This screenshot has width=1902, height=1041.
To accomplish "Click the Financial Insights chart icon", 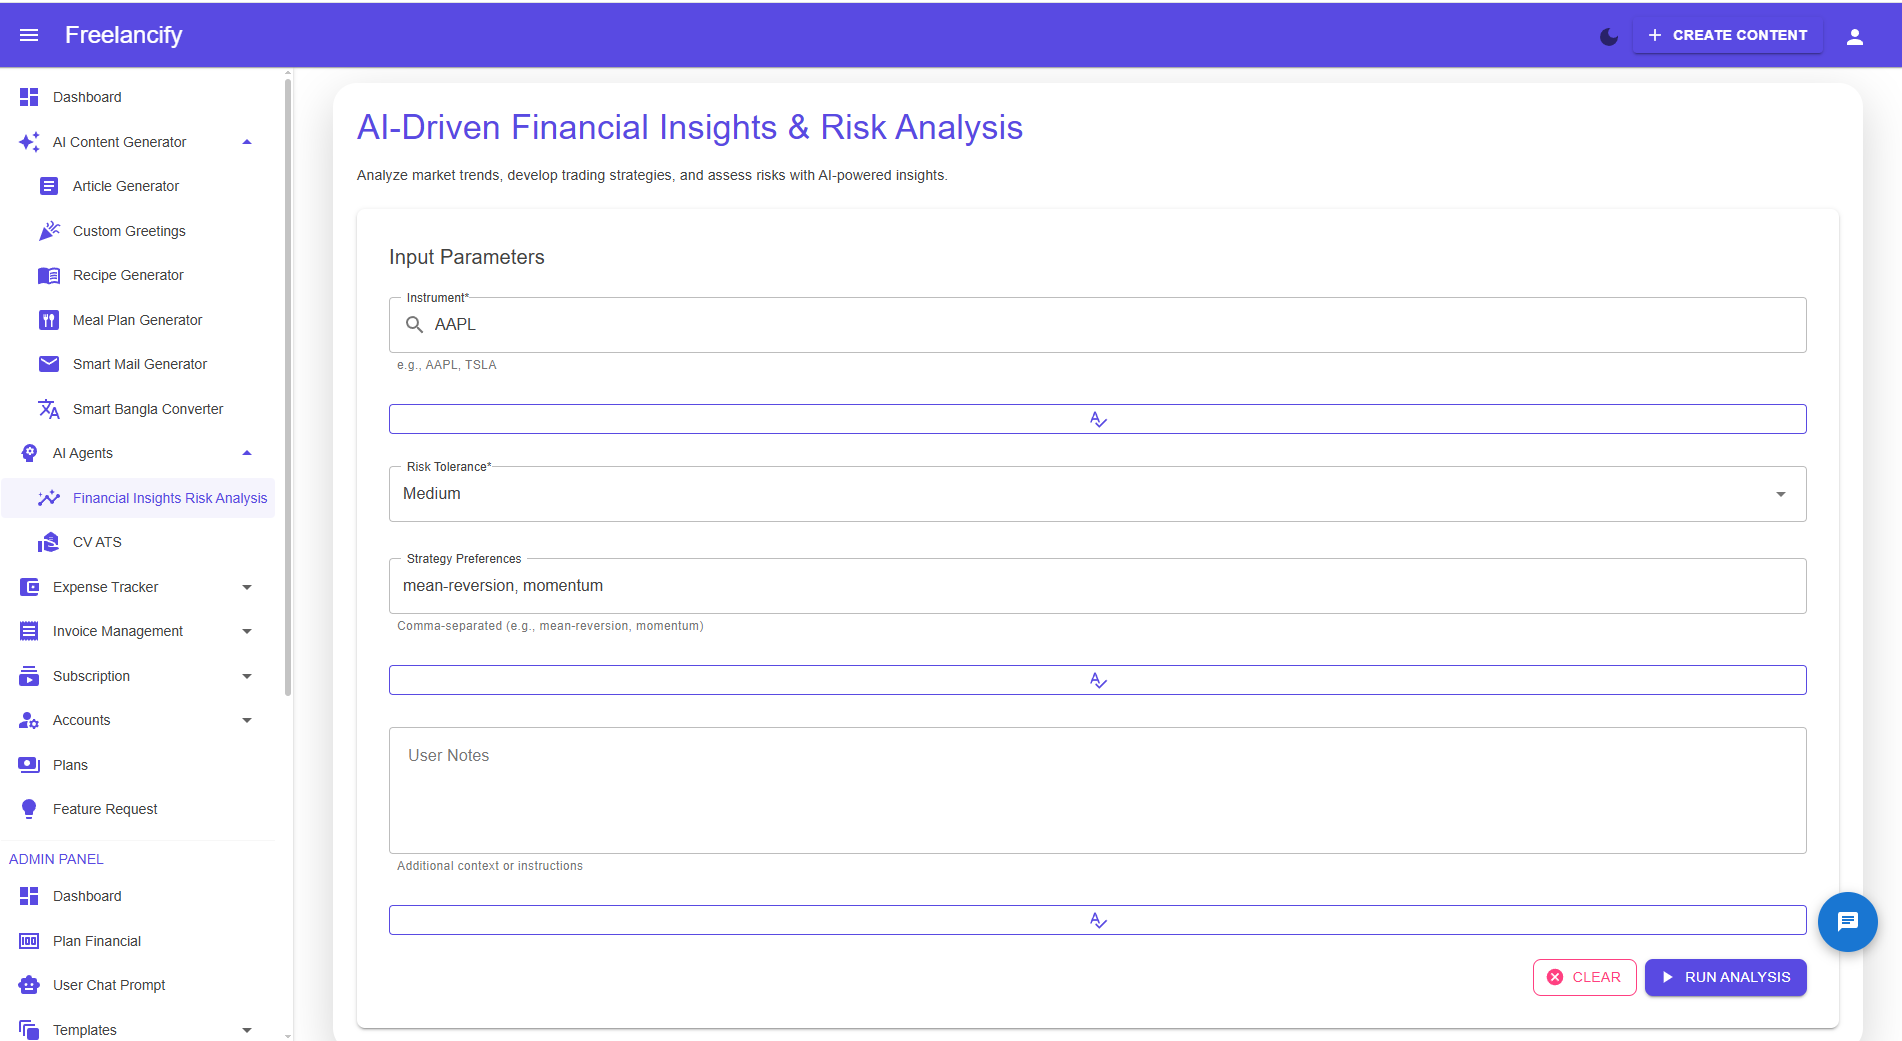I will pyautogui.click(x=49, y=498).
